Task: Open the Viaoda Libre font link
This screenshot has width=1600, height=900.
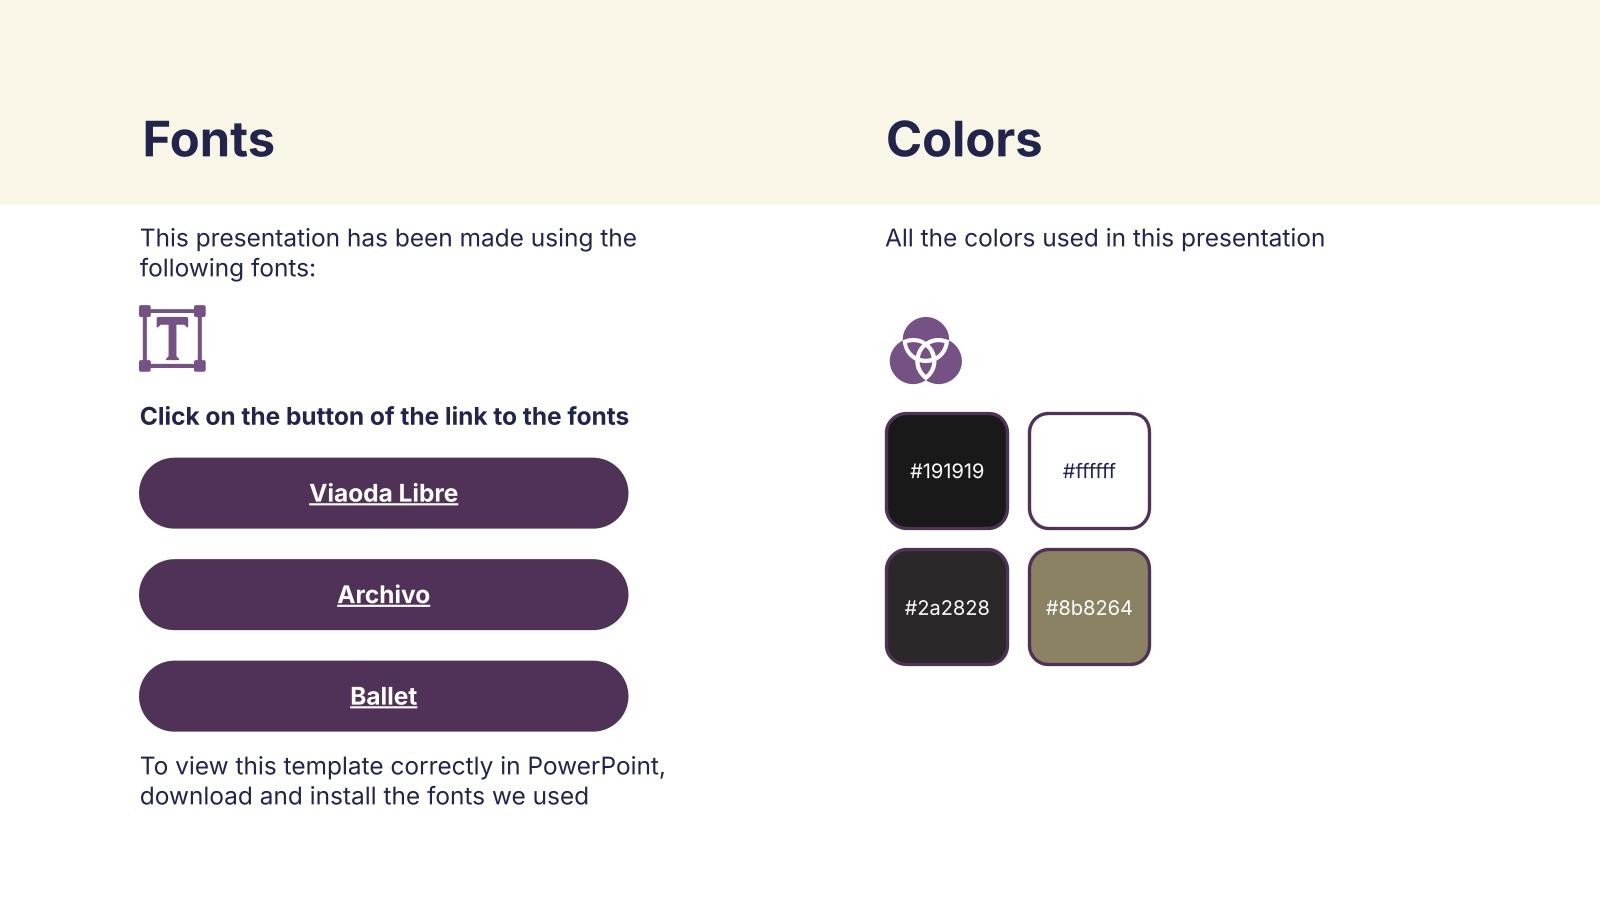Action: pyautogui.click(x=383, y=493)
